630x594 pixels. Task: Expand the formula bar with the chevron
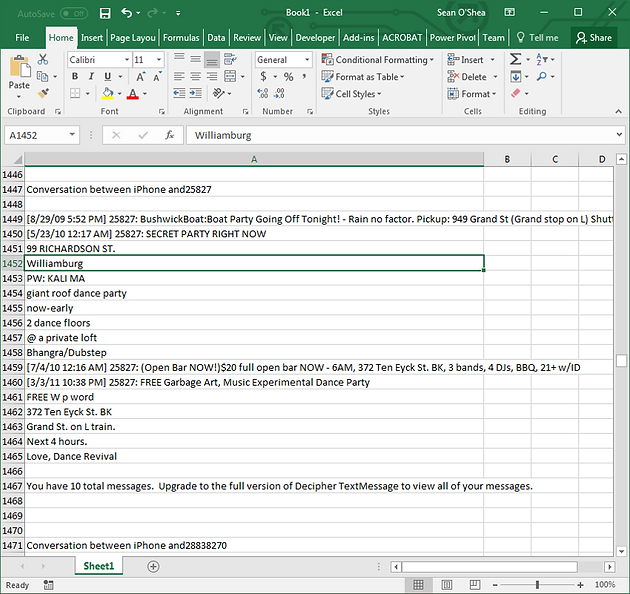(x=619, y=134)
